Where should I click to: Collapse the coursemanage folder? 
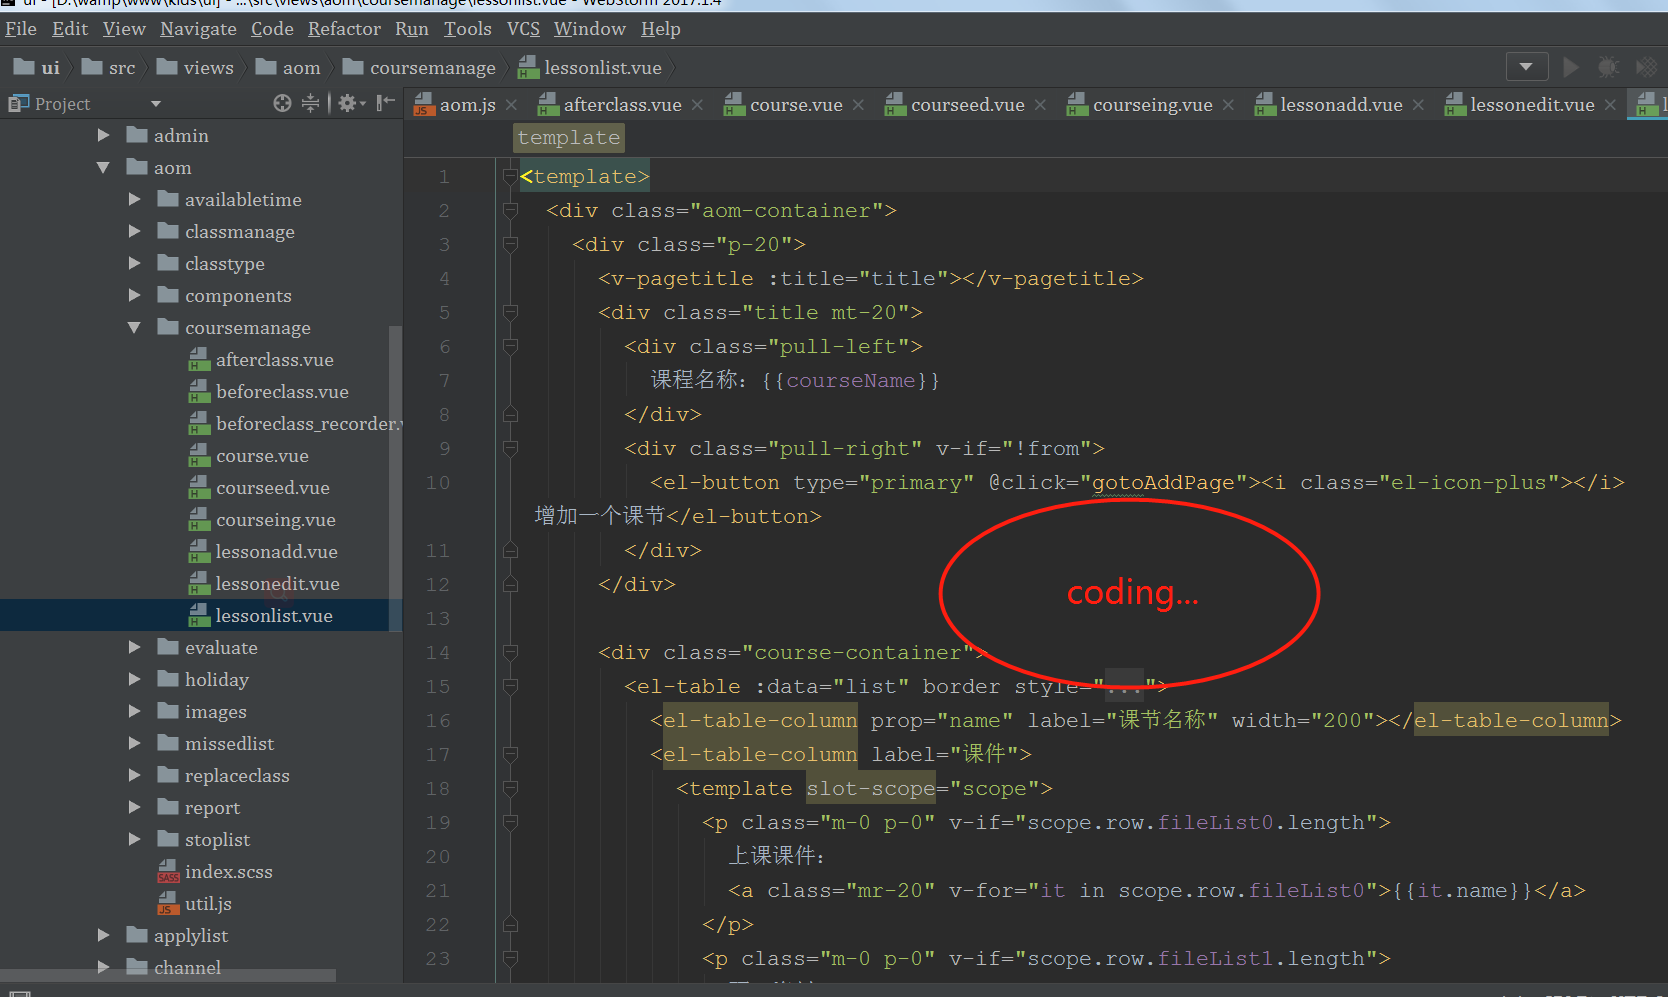[x=134, y=328]
